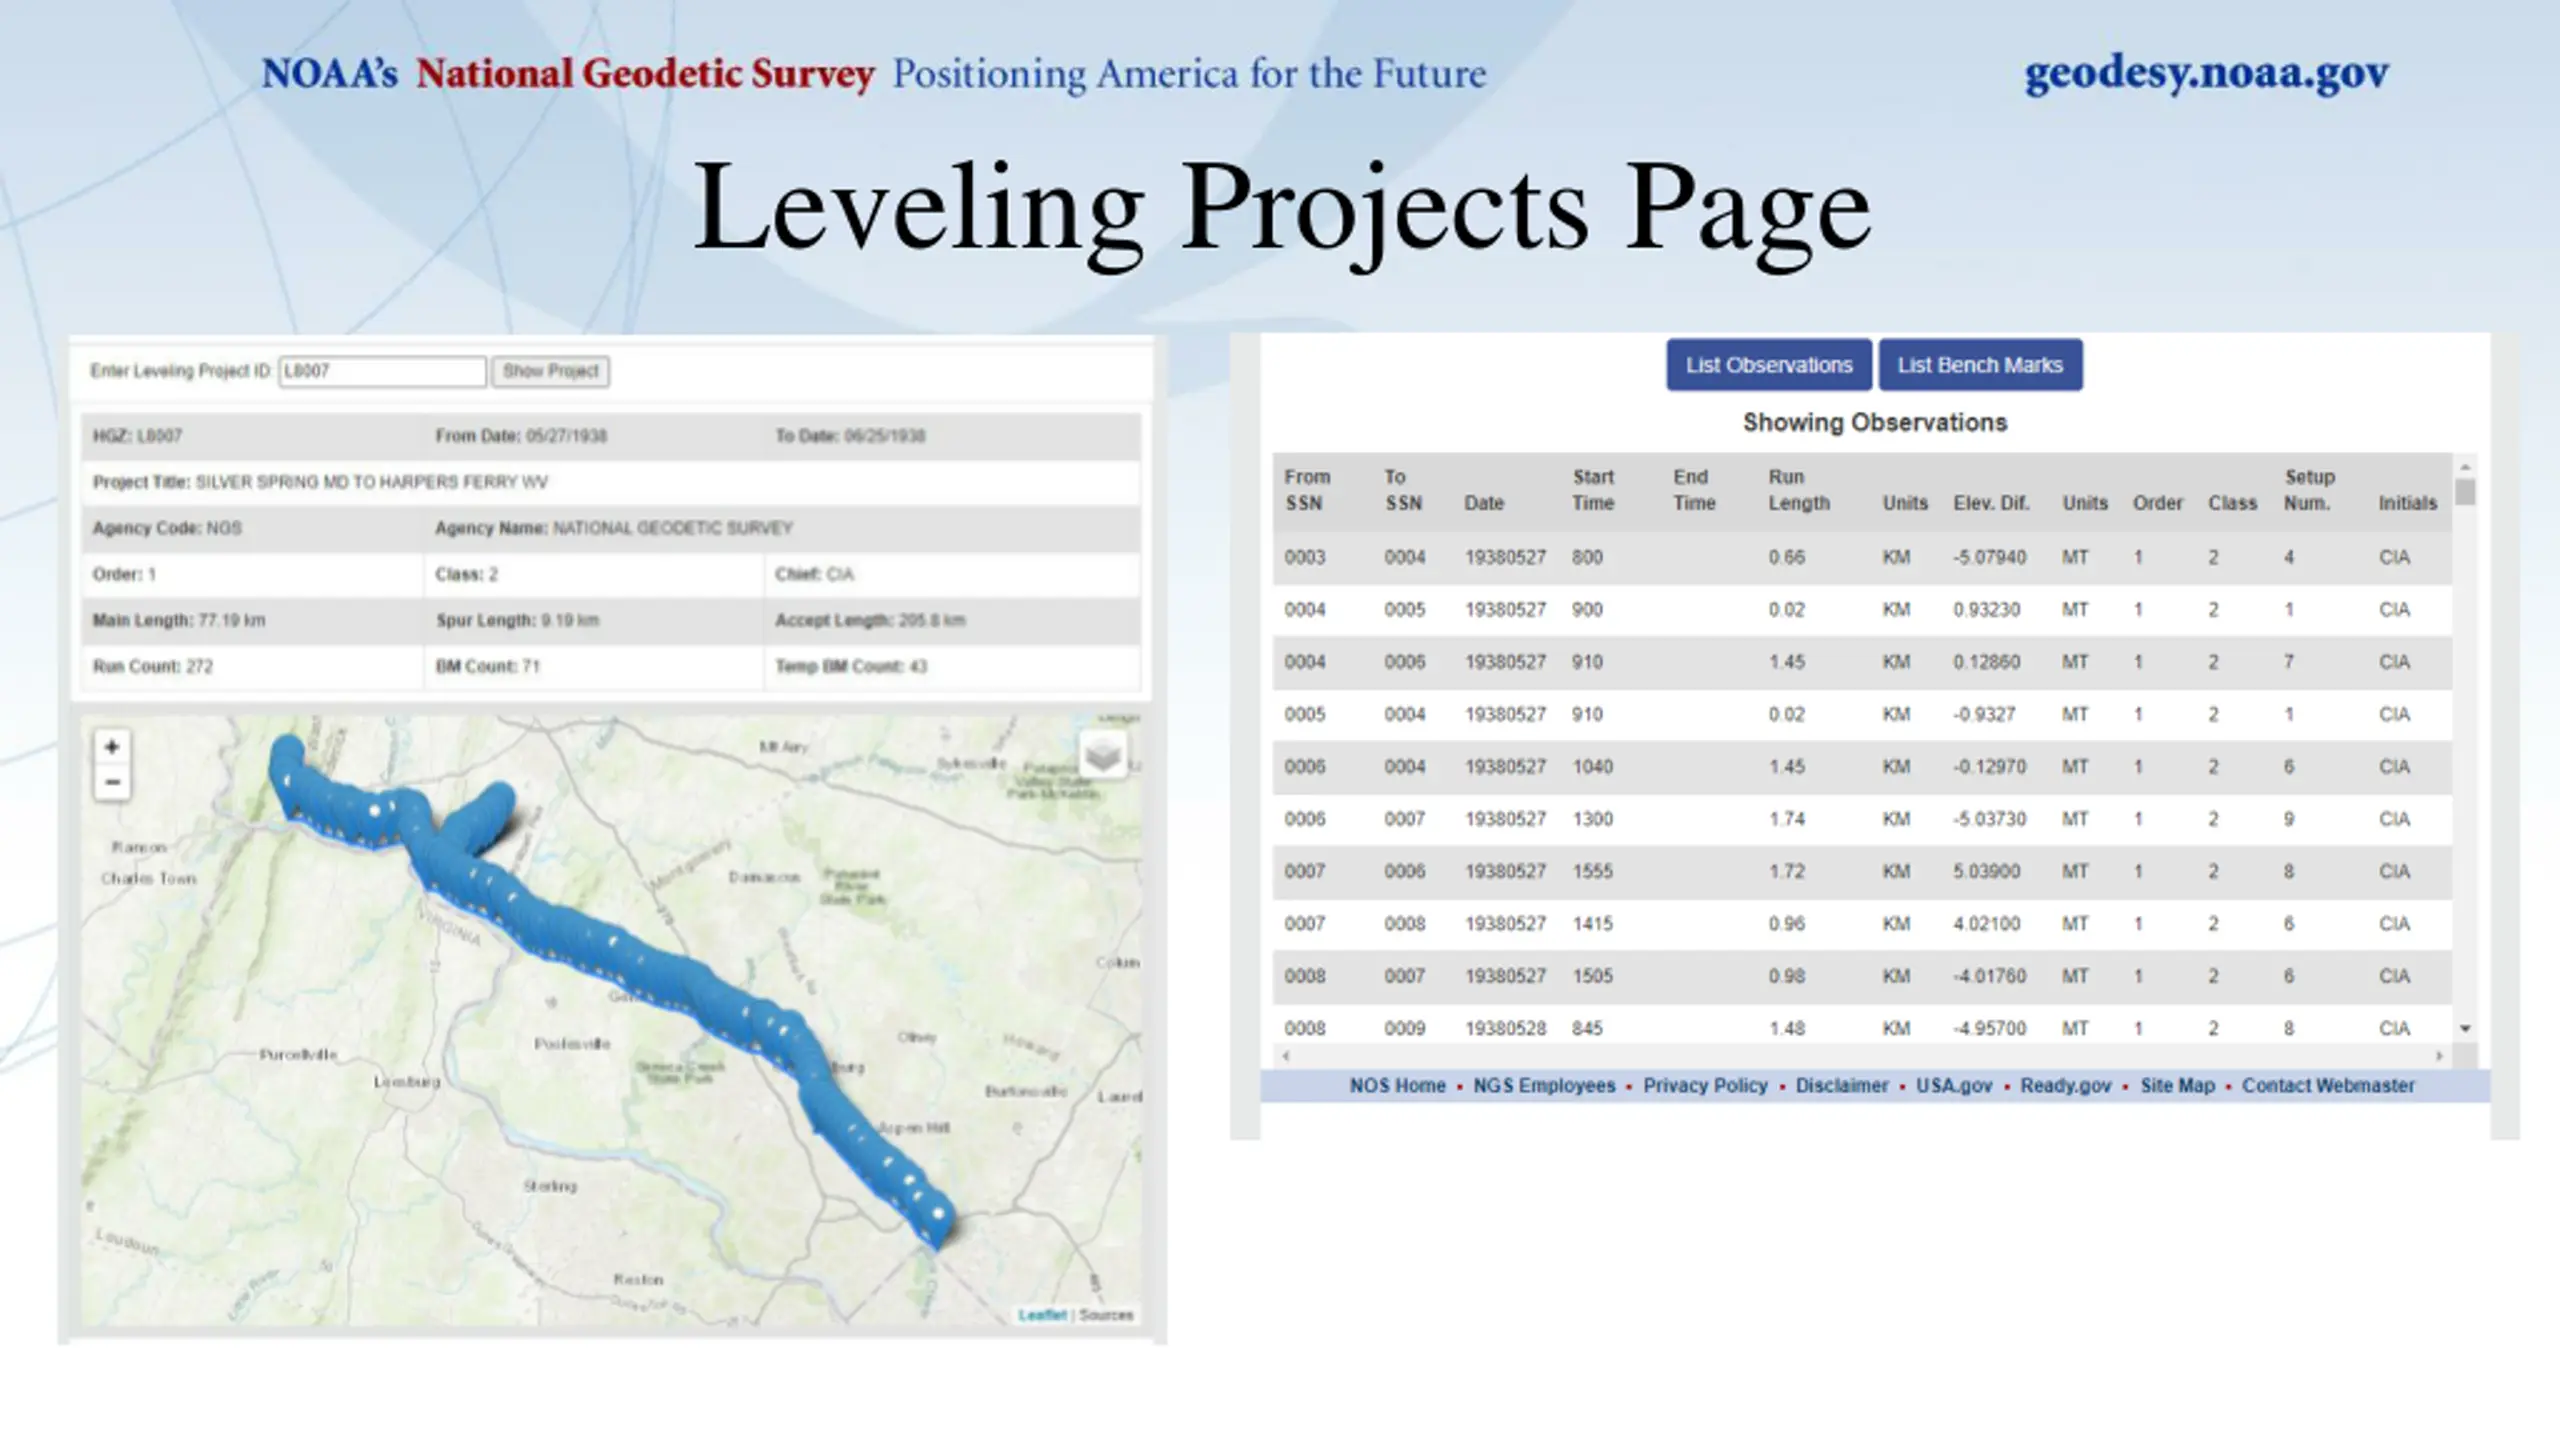The image size is (2560, 1440).
Task: Open the Disclaimer footer link
Action: tap(1842, 1086)
